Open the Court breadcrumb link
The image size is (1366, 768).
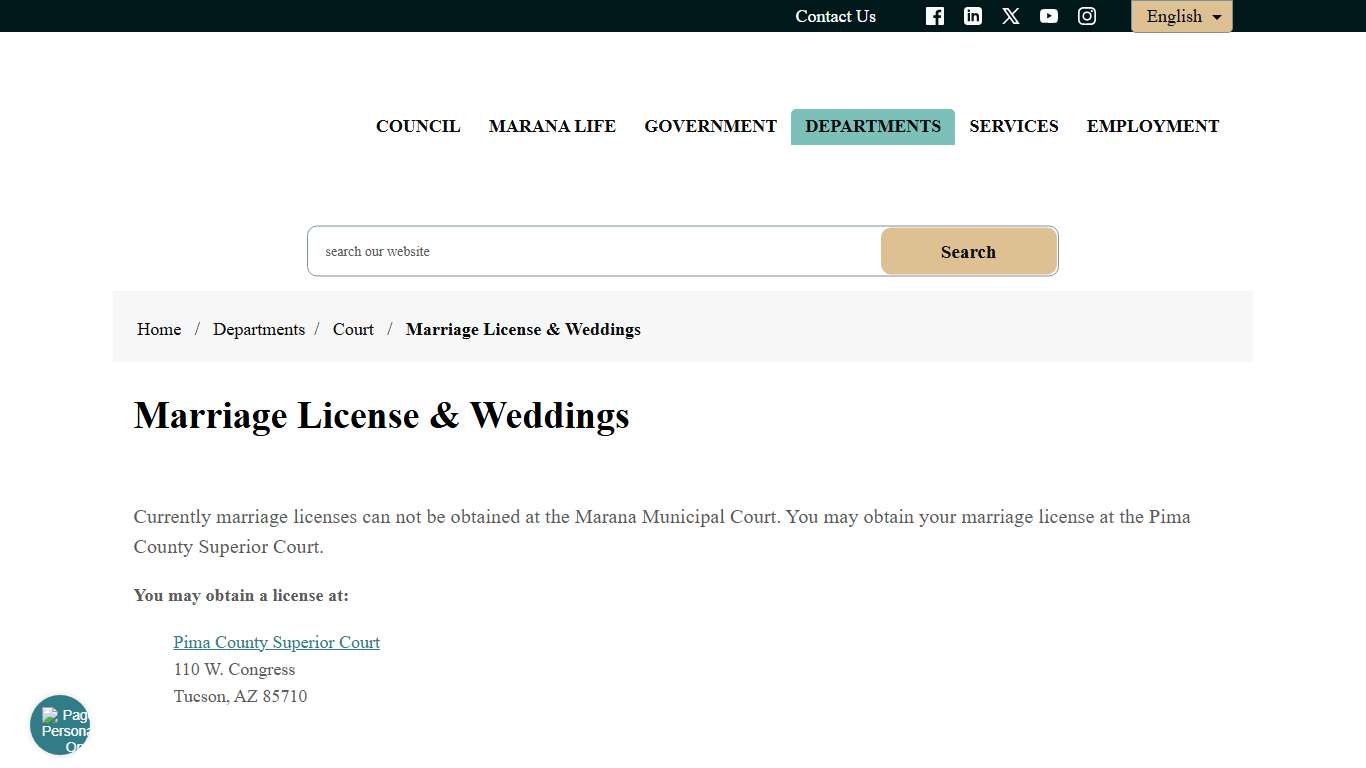(x=352, y=329)
